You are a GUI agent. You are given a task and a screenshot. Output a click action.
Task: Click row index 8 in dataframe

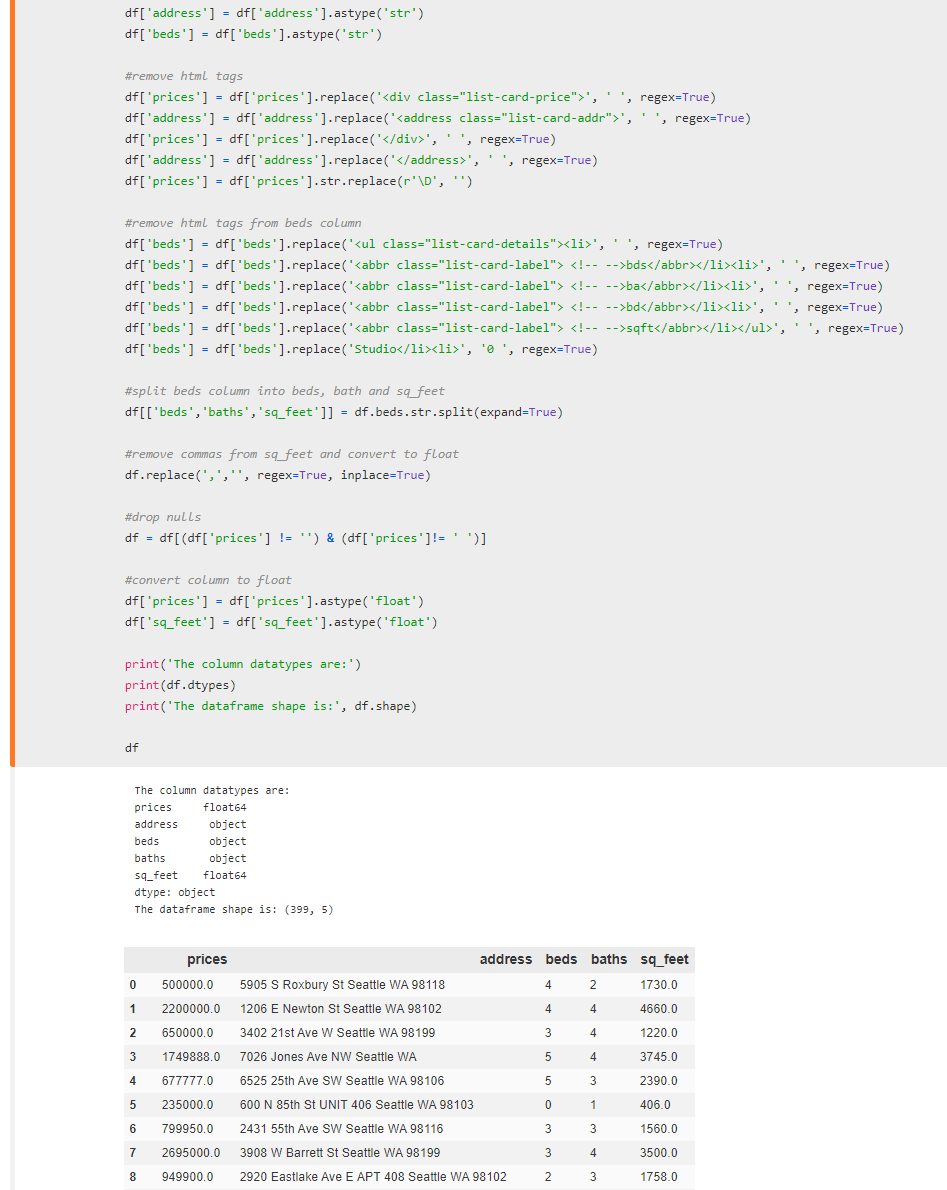[x=133, y=1177]
